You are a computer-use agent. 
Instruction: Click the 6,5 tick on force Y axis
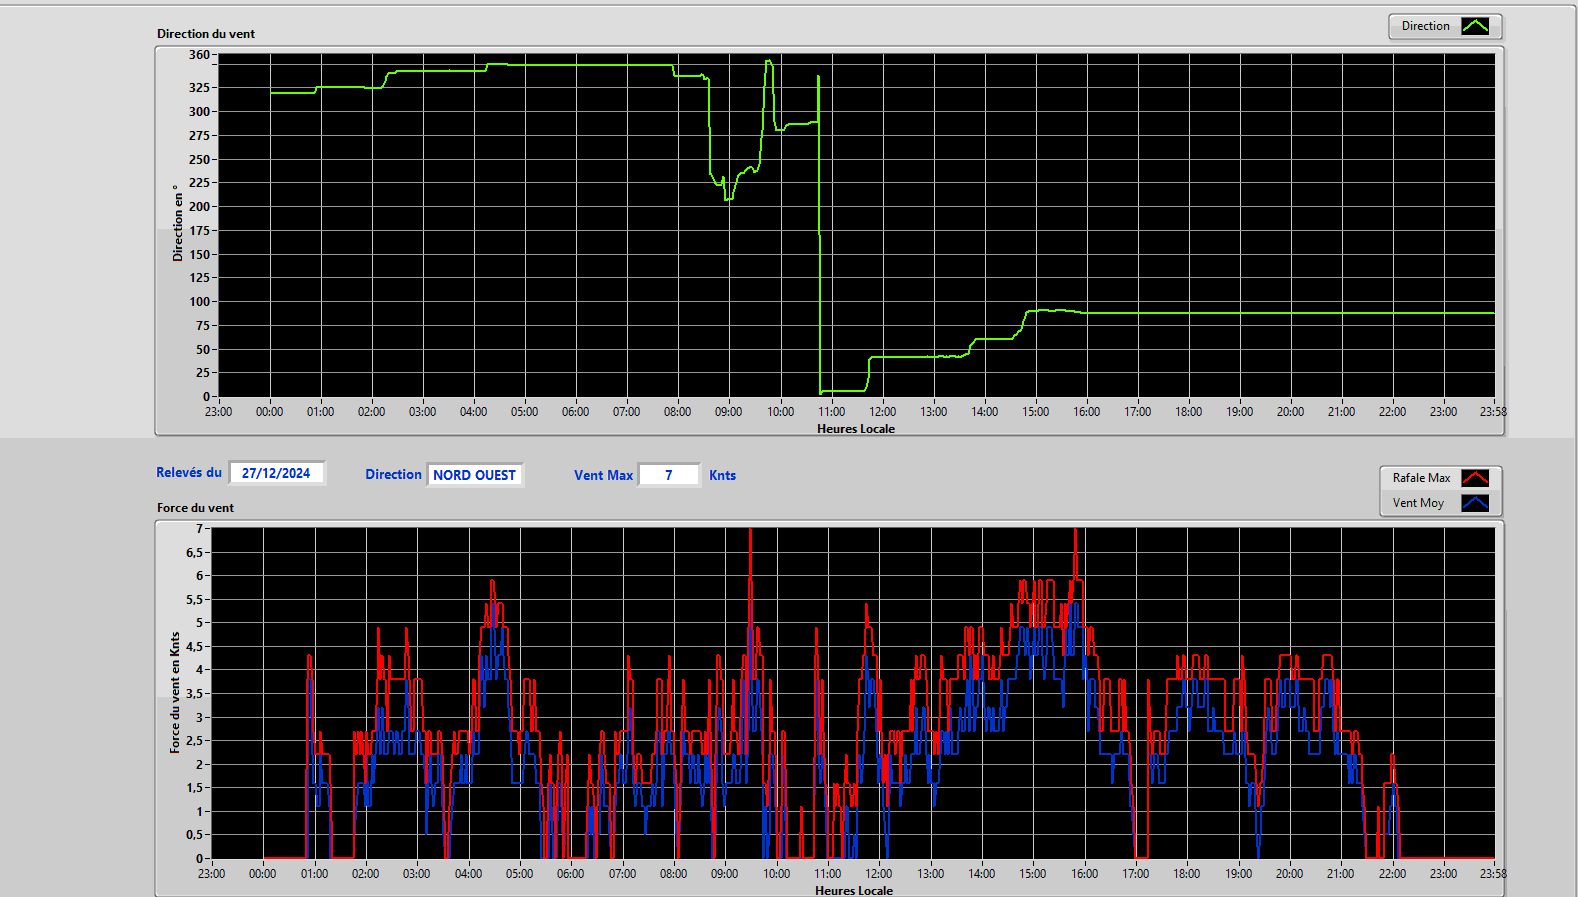194,553
